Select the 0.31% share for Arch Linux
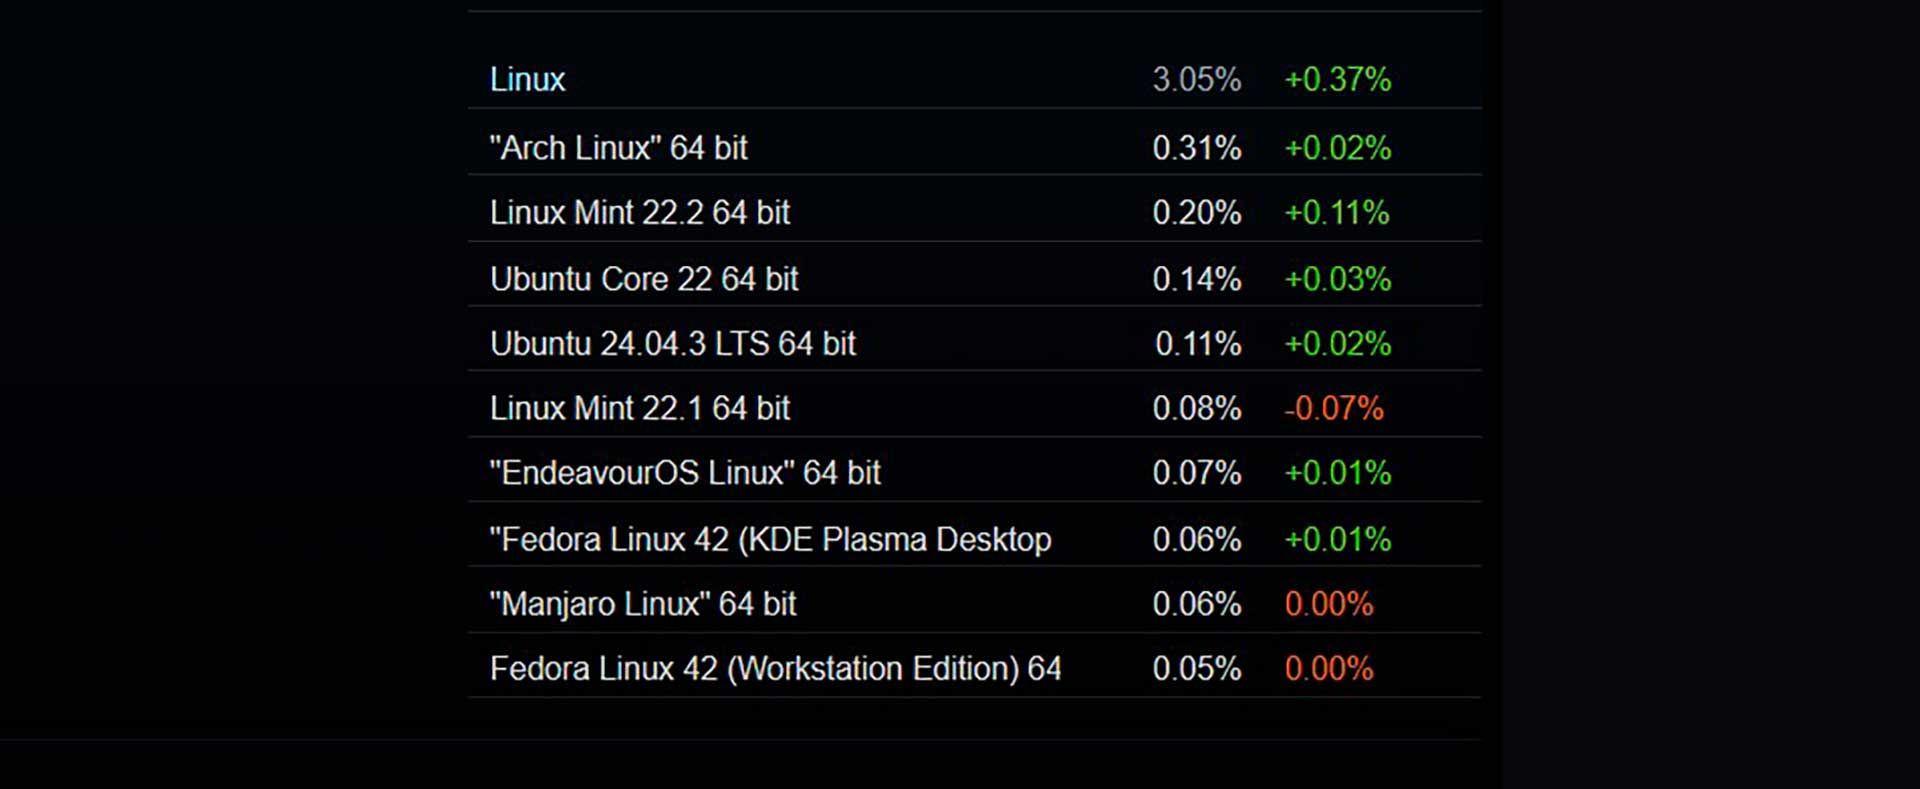 click(x=1196, y=148)
